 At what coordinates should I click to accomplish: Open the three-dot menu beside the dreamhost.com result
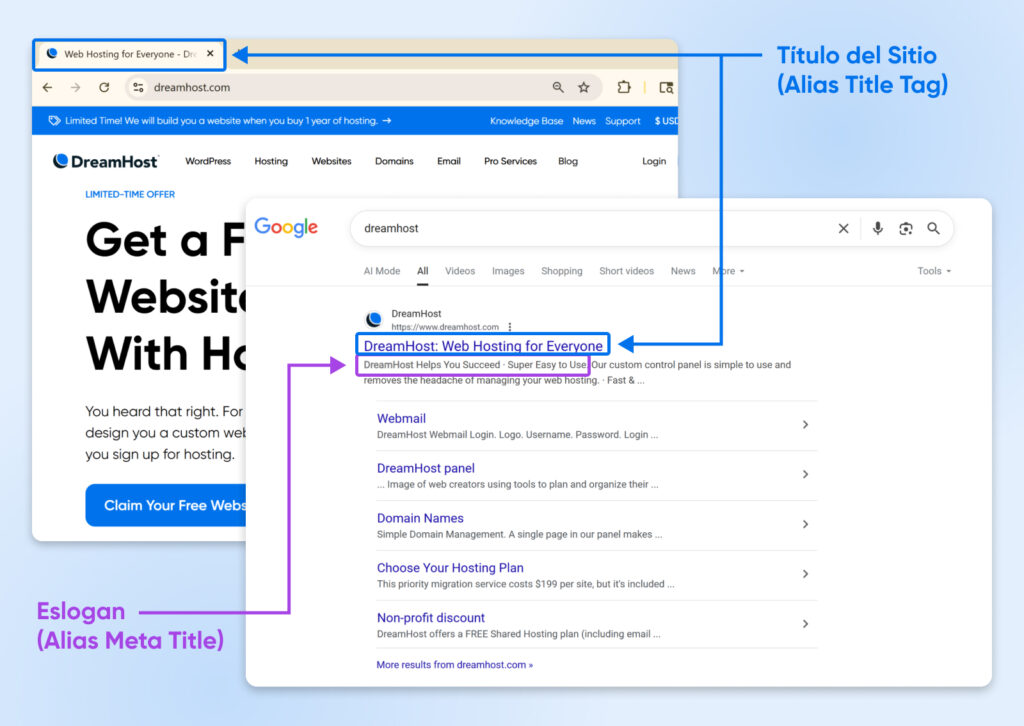click(510, 327)
